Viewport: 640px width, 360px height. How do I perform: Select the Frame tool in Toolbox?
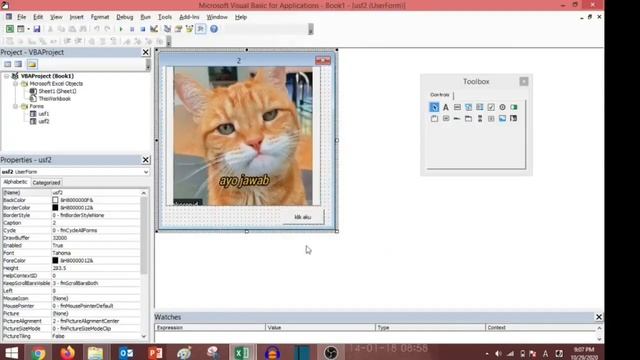tap(434, 118)
